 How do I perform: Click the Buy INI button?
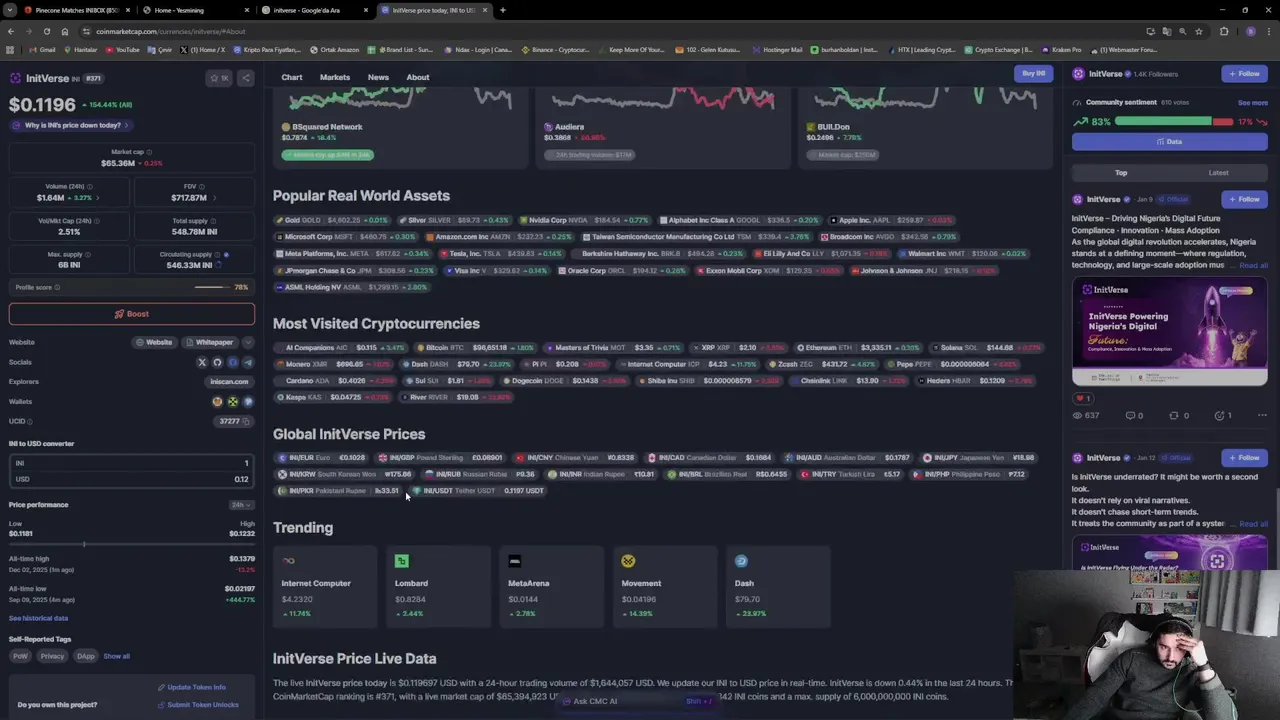[1034, 73]
